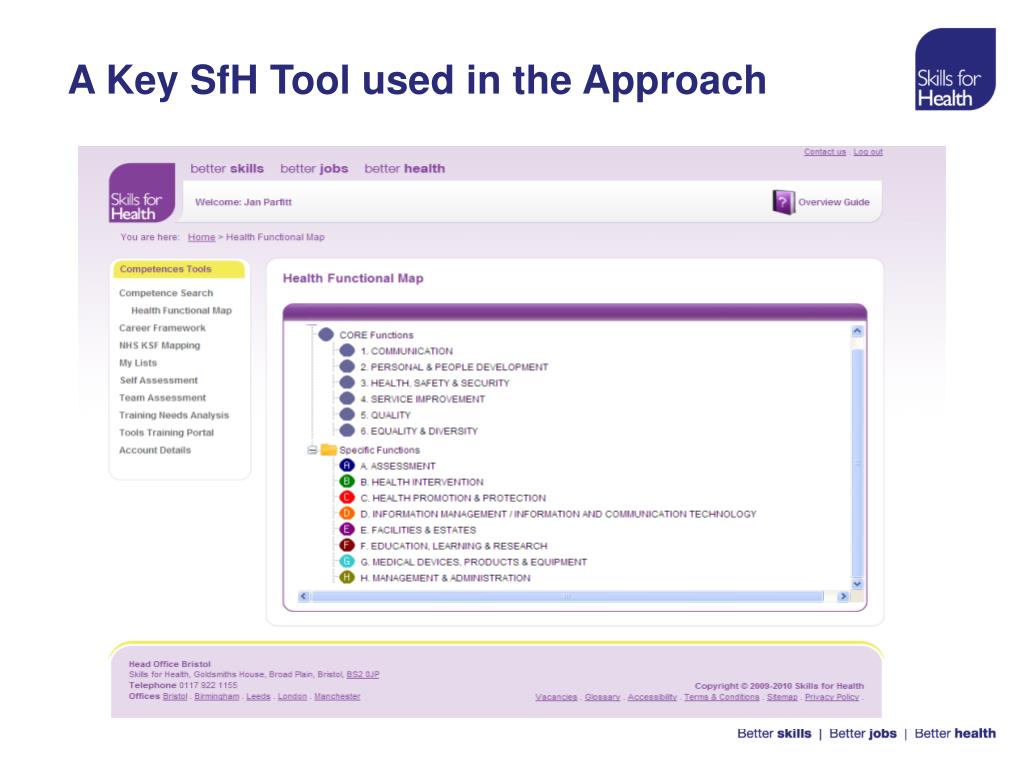Open Competence Search in the sidebar
Viewport: 1024px width, 768px height.
click(x=166, y=293)
